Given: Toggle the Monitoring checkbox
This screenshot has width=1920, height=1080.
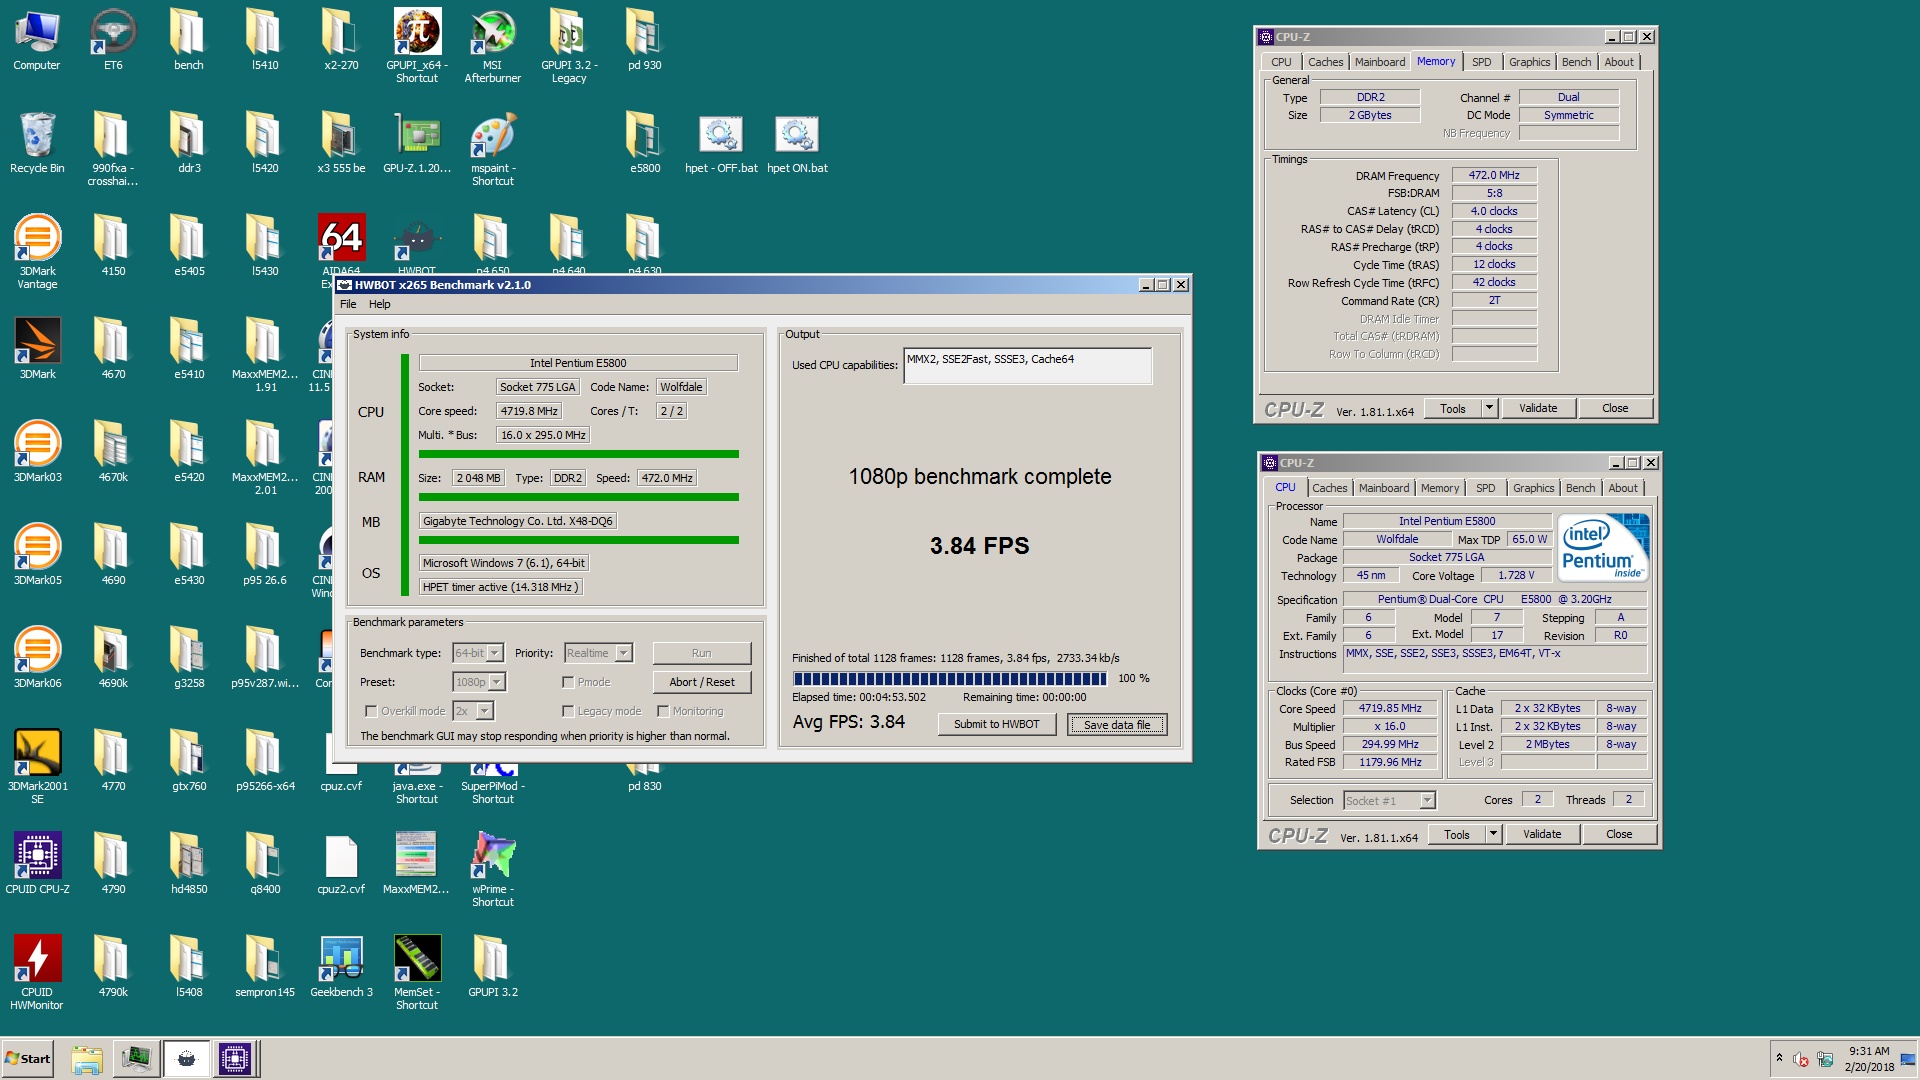Looking at the screenshot, I should coord(663,711).
